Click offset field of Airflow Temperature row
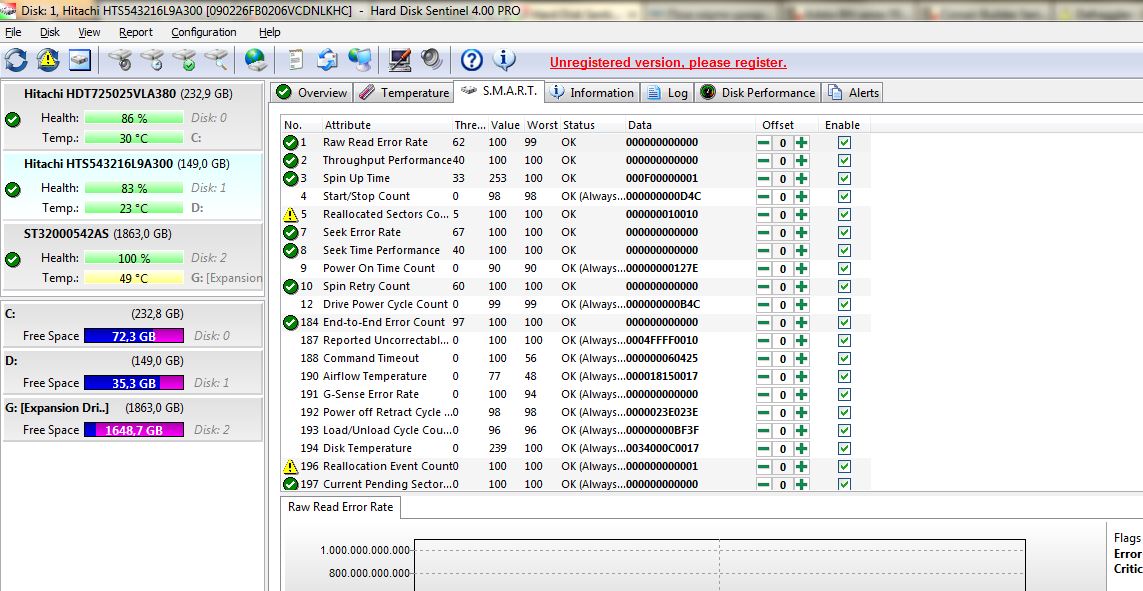This screenshot has width=1143, height=591. (x=782, y=377)
